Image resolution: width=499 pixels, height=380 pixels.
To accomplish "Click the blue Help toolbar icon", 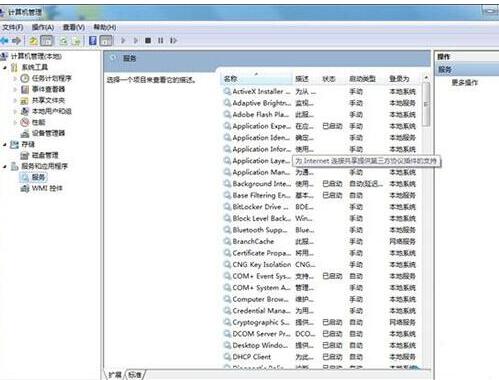I will (93, 41).
